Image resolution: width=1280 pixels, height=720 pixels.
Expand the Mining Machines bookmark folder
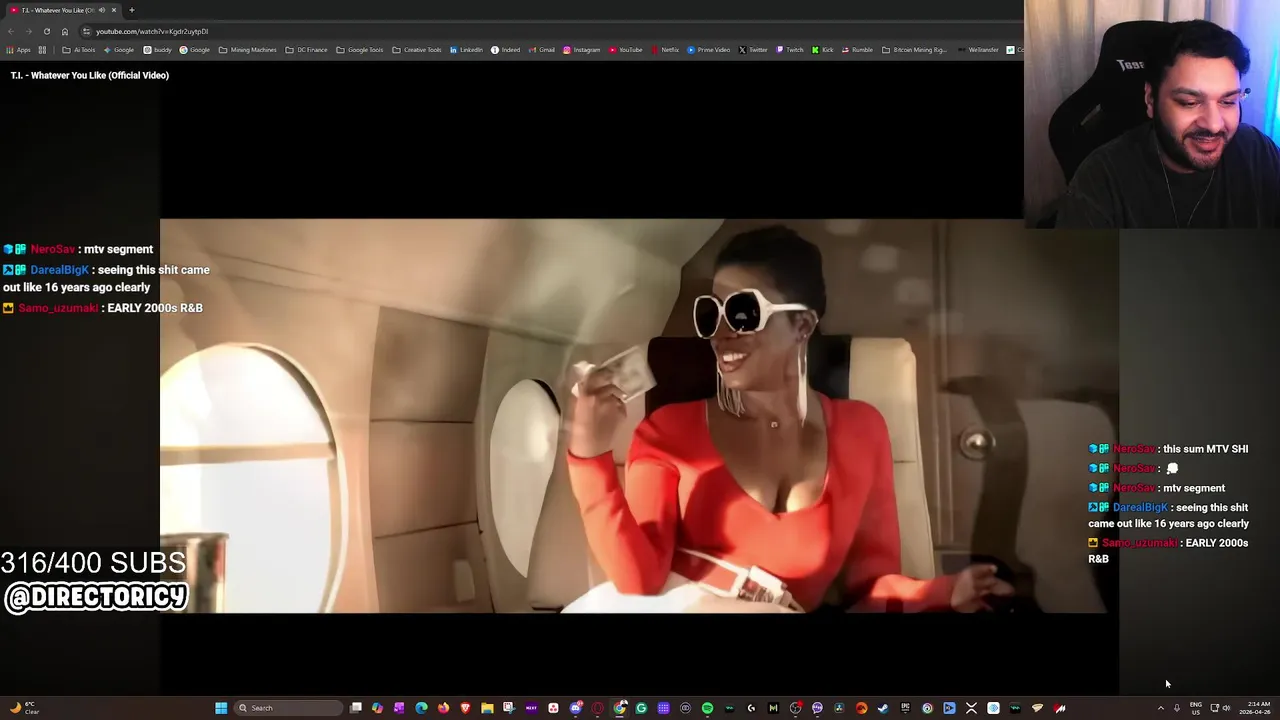(248, 50)
